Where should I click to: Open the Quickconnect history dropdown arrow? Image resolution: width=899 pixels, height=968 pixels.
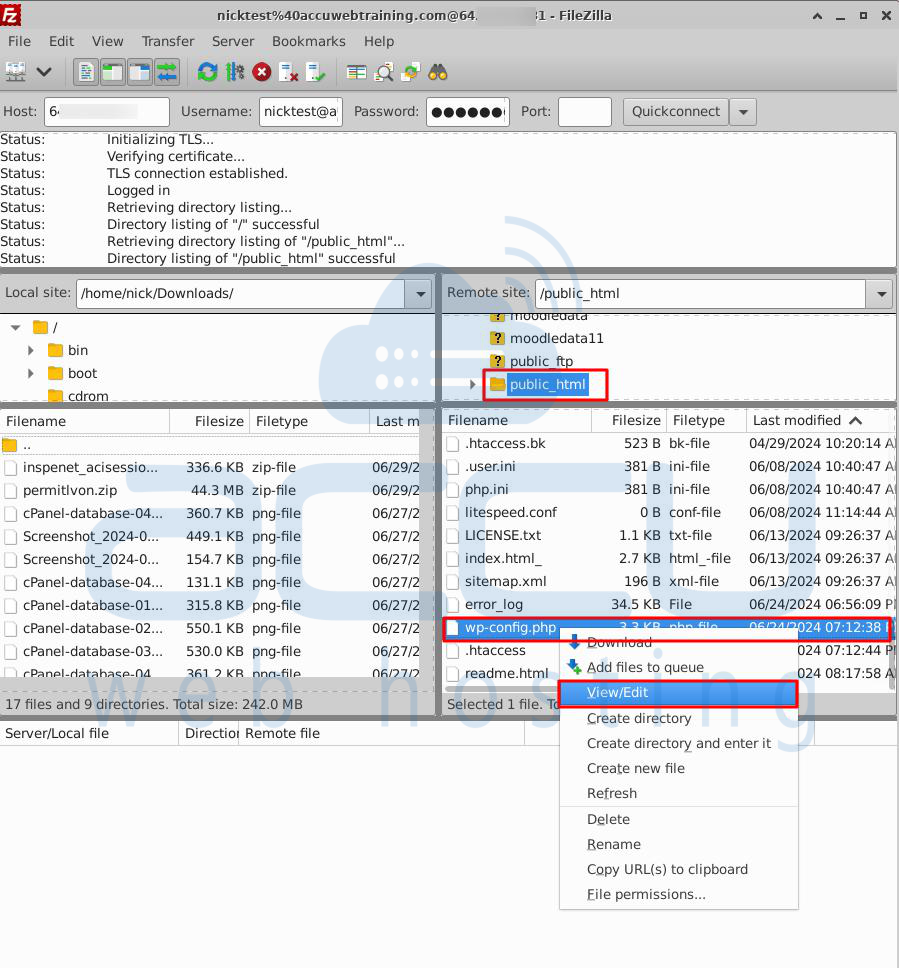[743, 112]
